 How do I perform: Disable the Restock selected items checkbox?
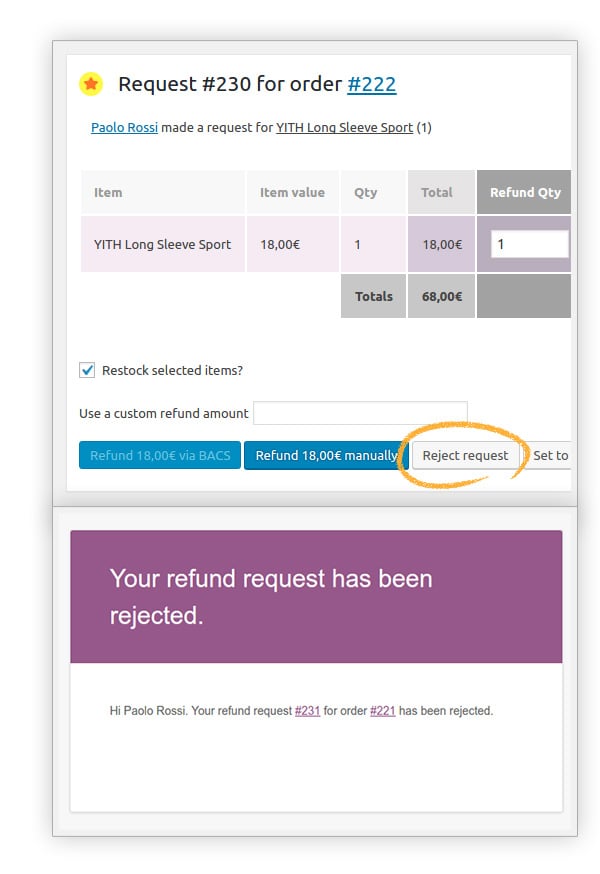(87, 369)
